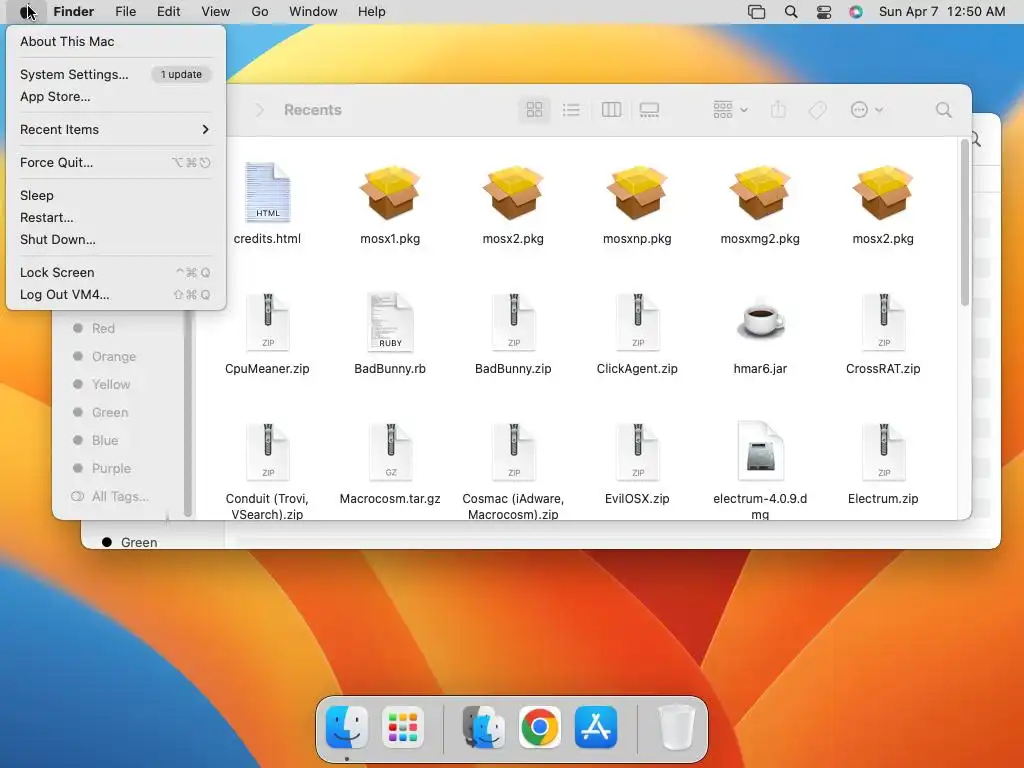Expand the Recent Items submenu

116,129
